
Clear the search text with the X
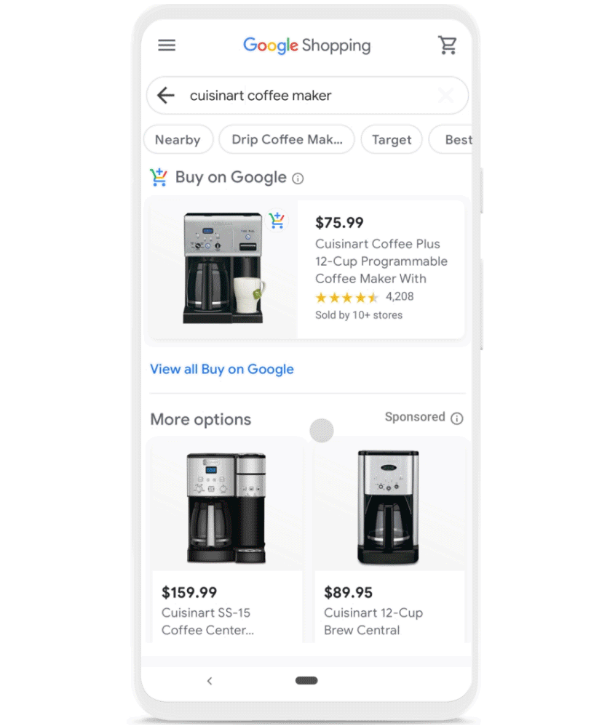tap(446, 96)
